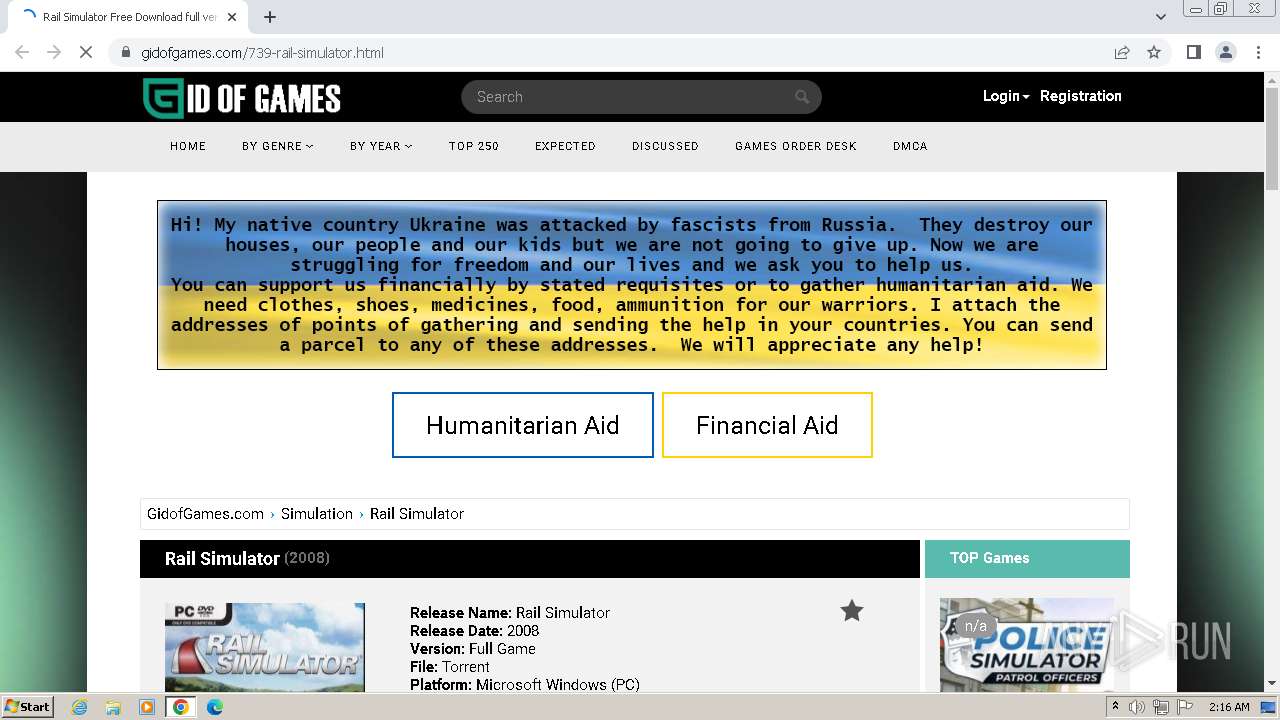1280x720 pixels.
Task: Add Rail Simulator to favorites with star
Action: coord(852,611)
